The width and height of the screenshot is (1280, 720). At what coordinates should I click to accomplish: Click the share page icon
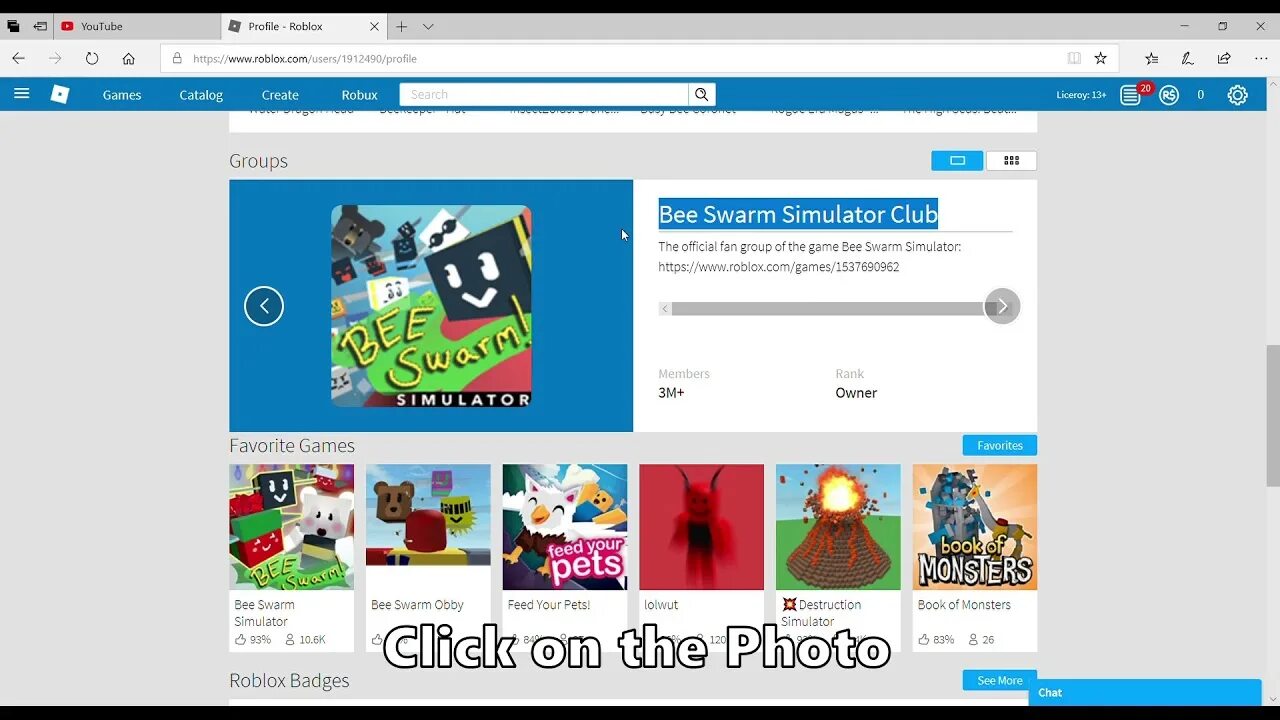(1224, 58)
